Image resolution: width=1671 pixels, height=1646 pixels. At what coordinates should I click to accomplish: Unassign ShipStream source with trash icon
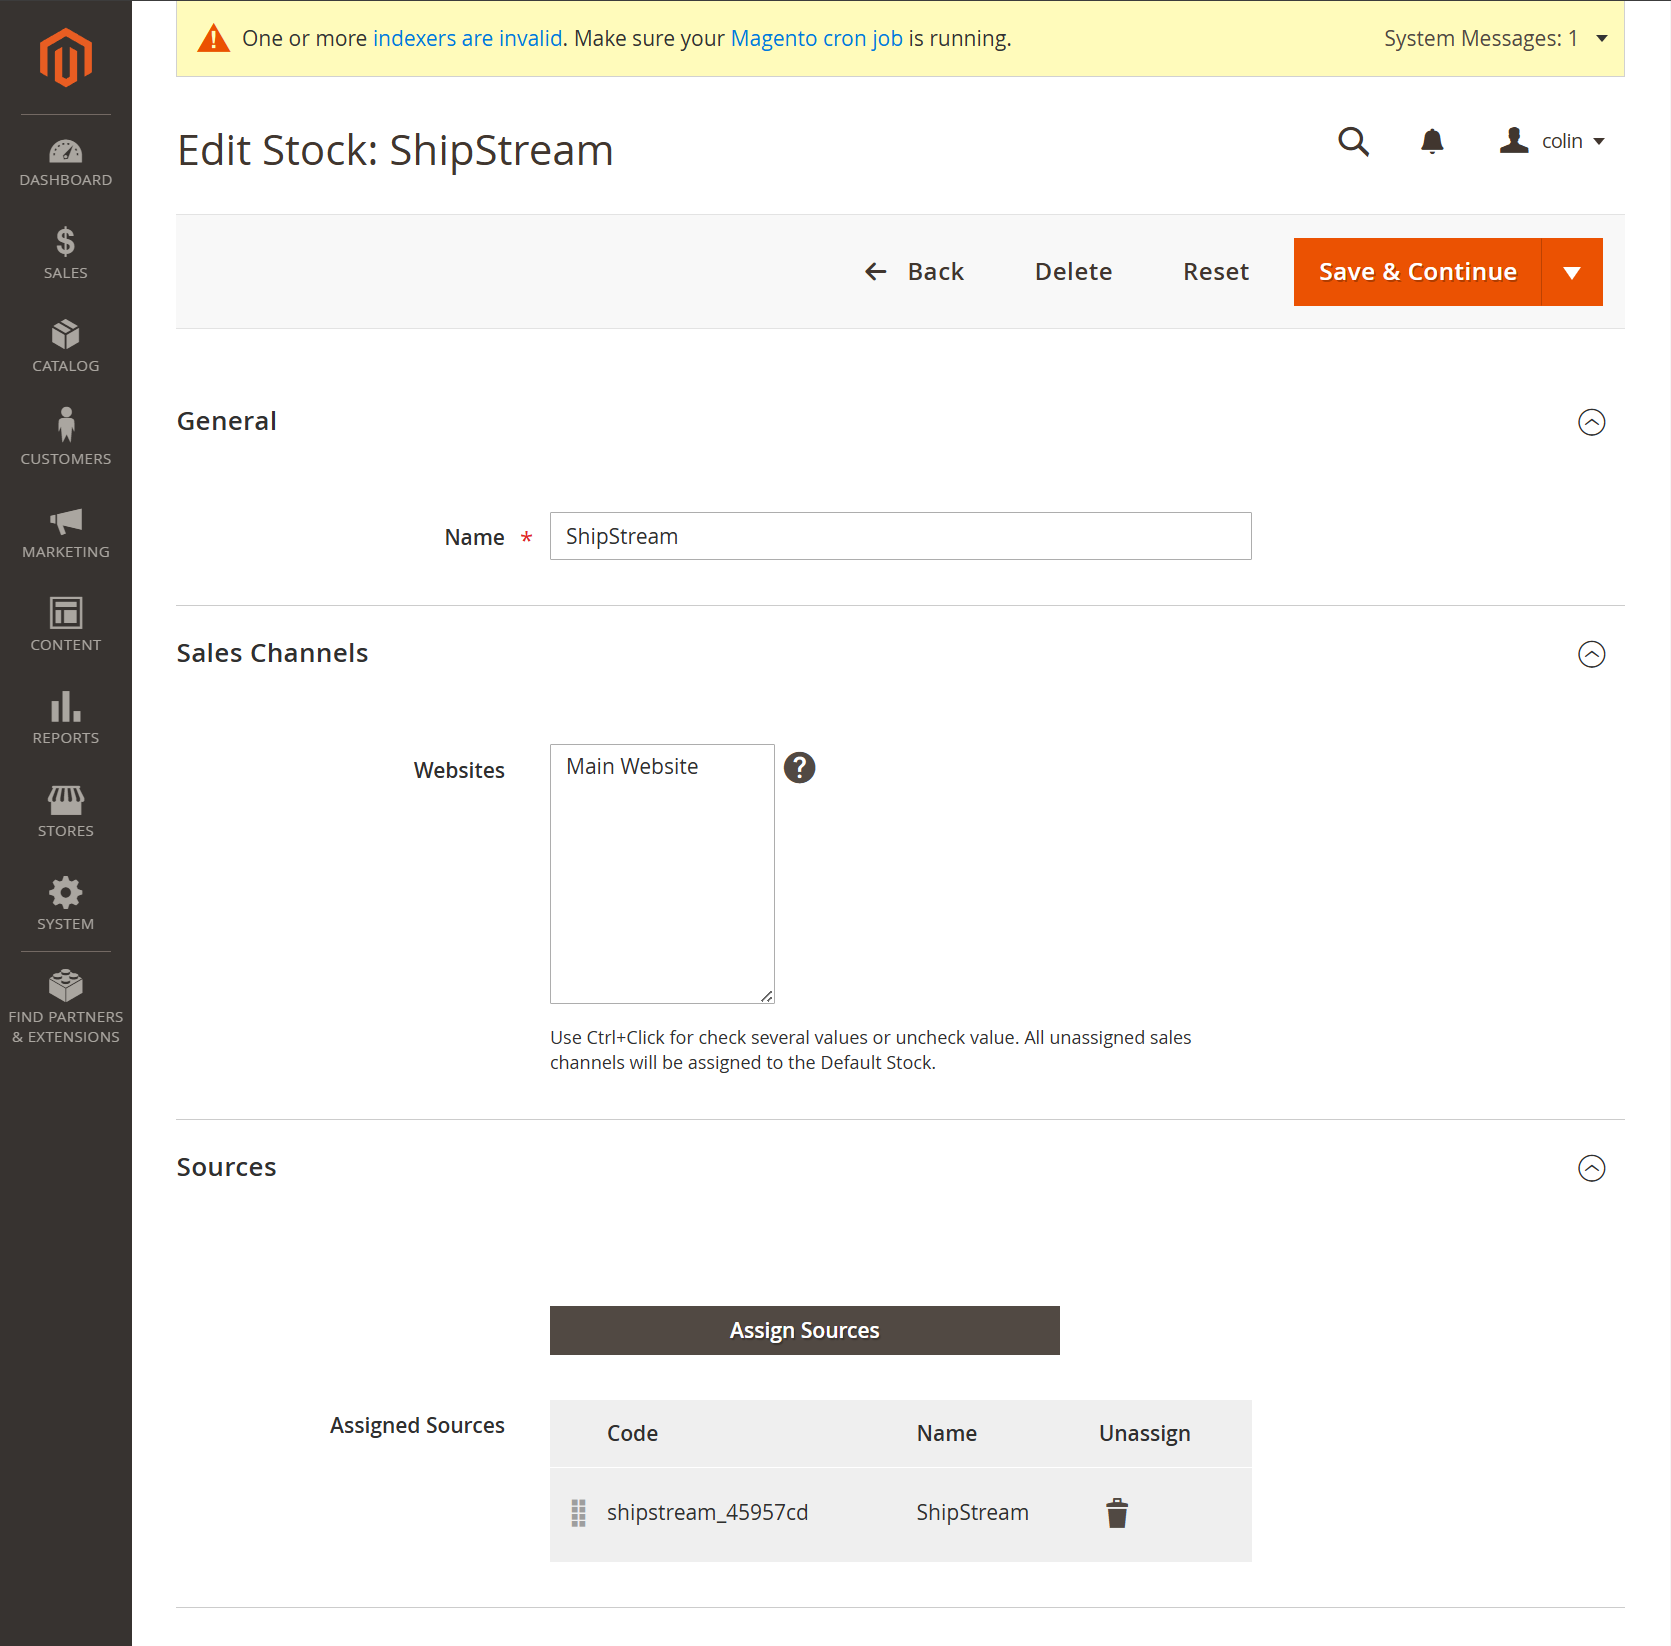point(1117,1513)
